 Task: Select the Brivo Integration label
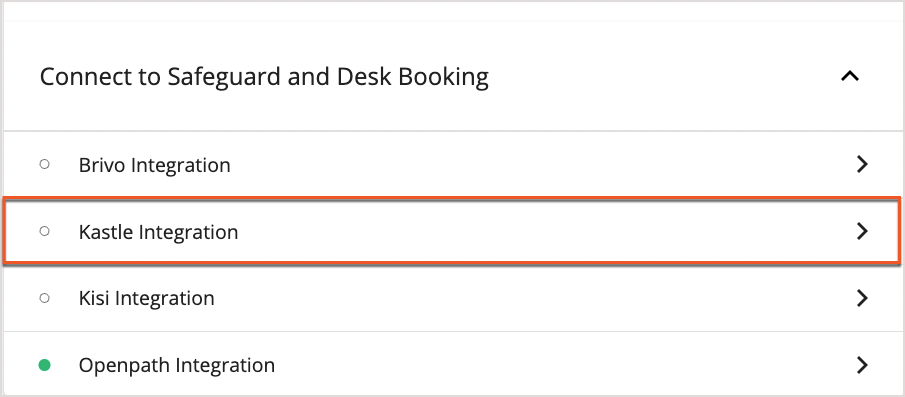155,166
